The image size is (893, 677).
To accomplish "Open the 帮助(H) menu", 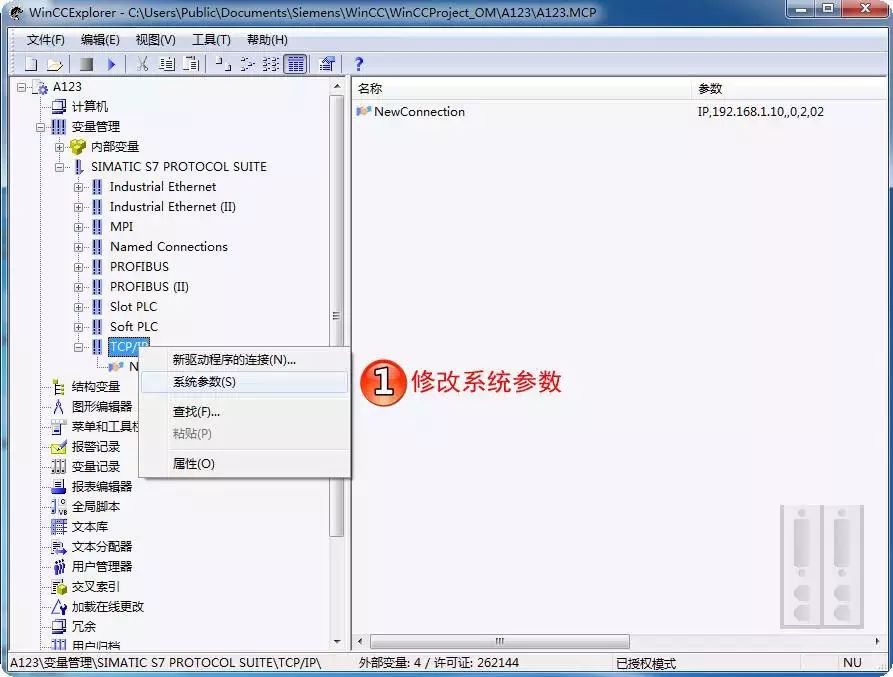I will 267,40.
